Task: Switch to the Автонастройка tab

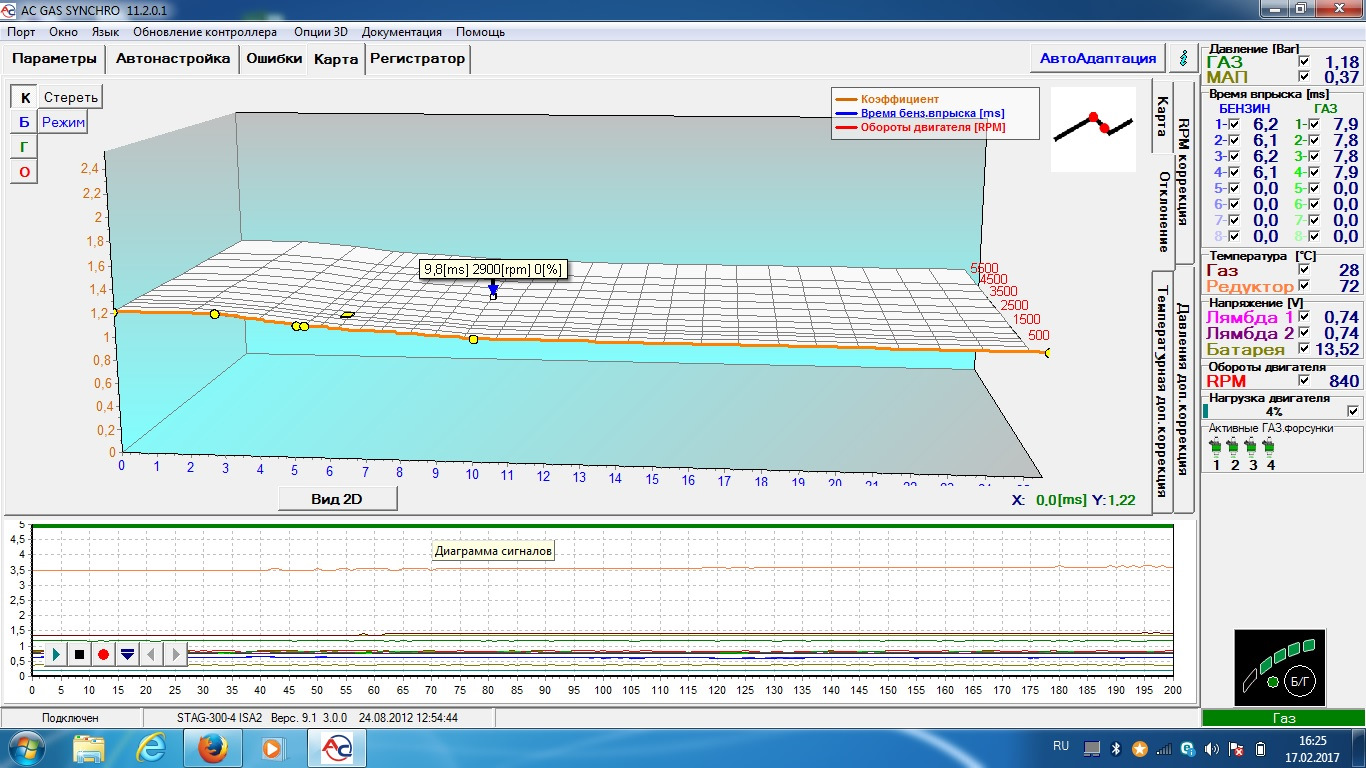Action: point(173,58)
